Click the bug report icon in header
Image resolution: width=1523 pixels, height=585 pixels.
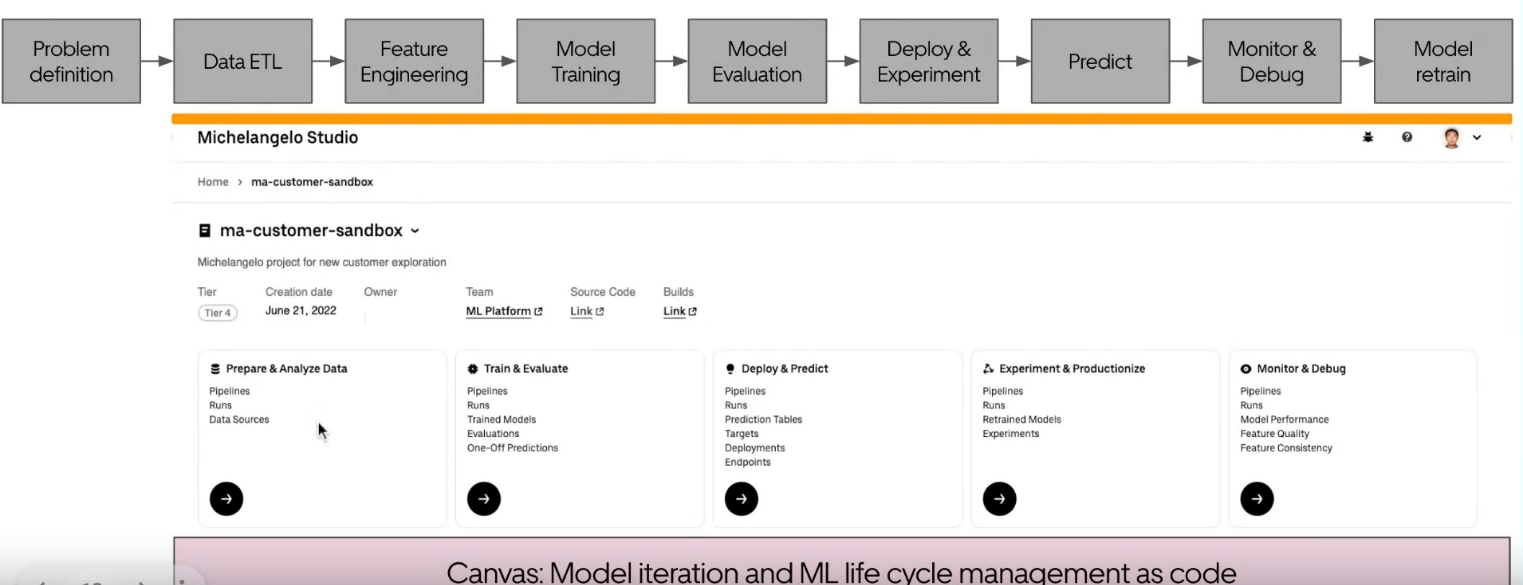(x=1368, y=138)
